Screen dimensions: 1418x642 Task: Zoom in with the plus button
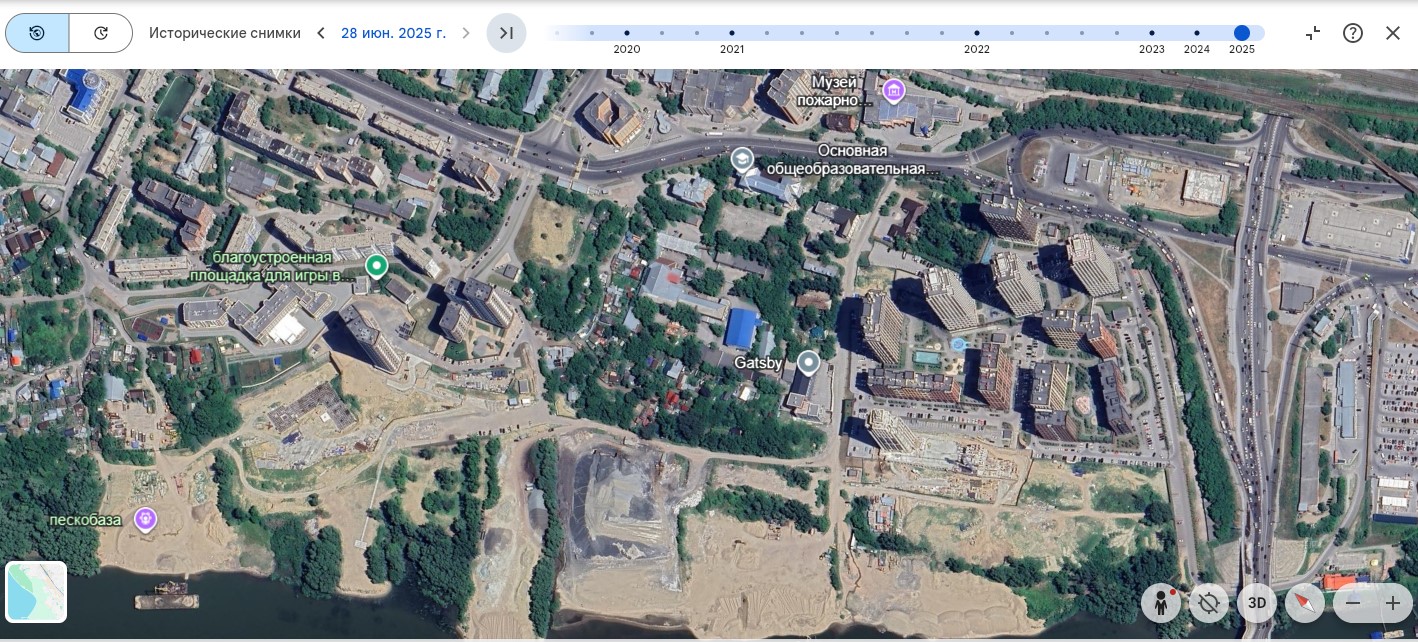(x=1392, y=603)
